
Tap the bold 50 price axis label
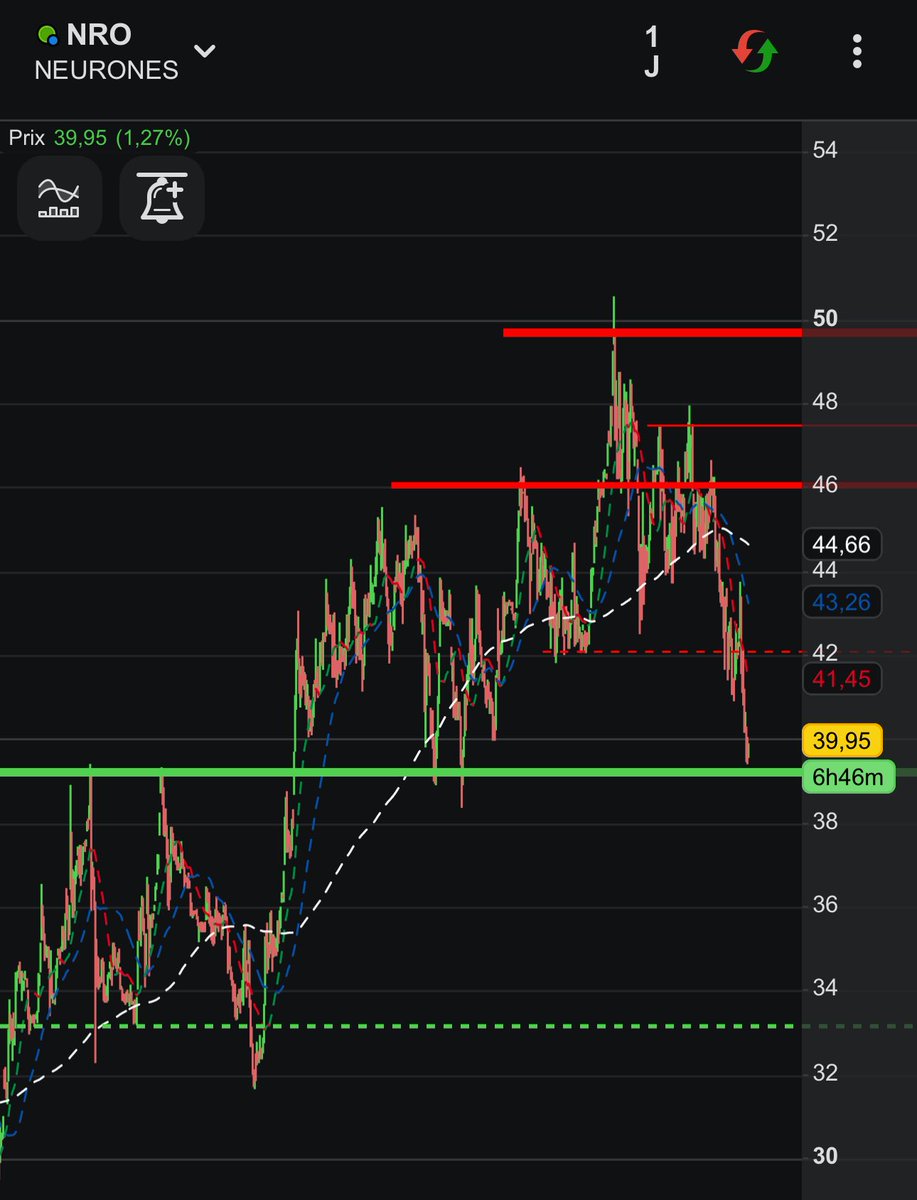click(825, 319)
